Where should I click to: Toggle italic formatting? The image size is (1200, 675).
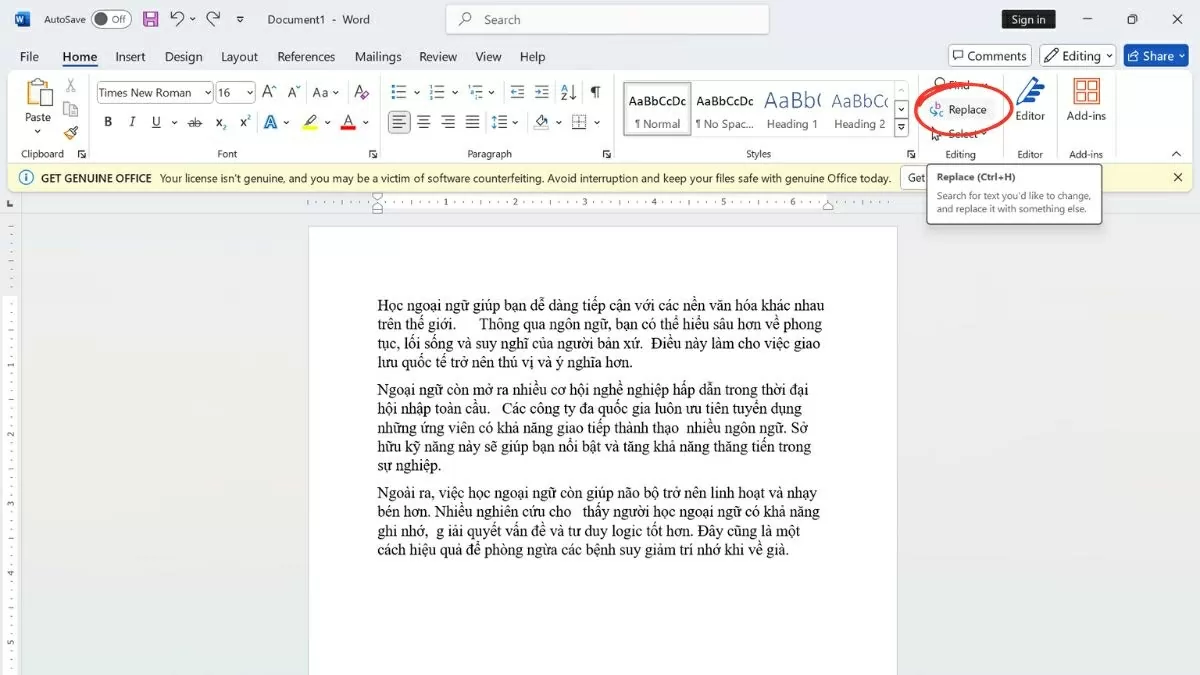tap(131, 122)
